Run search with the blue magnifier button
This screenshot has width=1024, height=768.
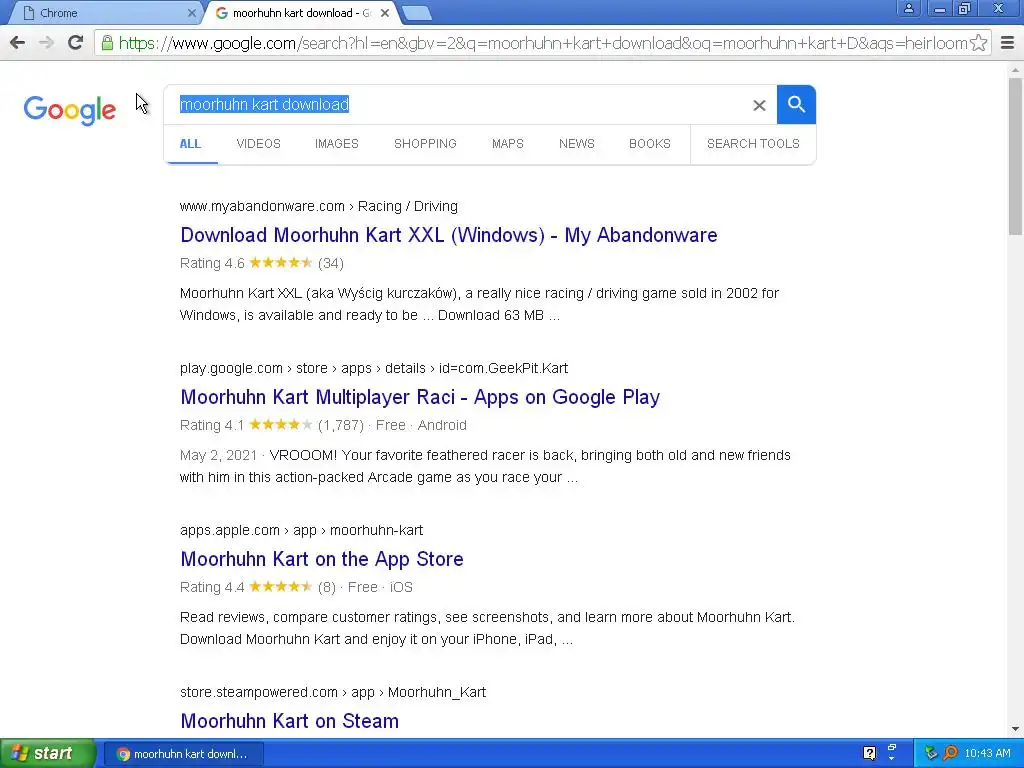point(796,104)
